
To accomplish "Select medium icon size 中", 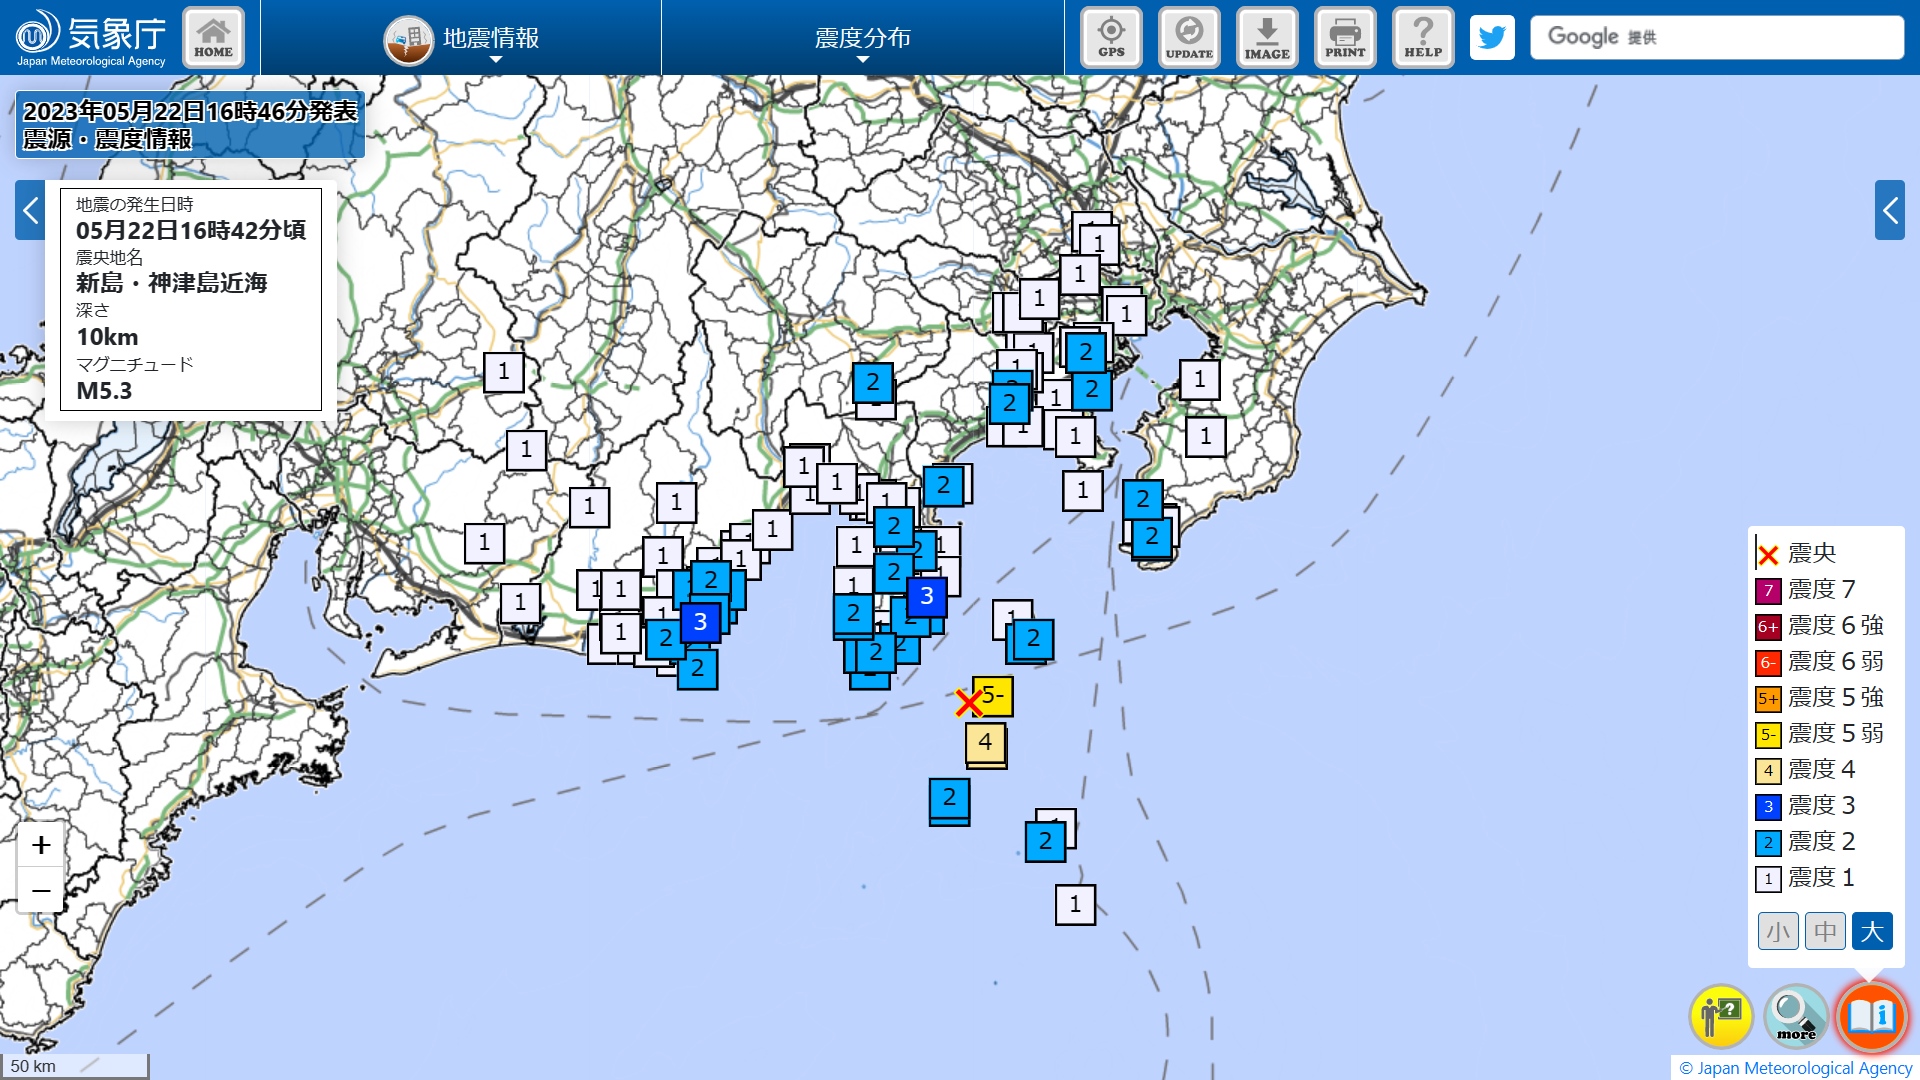I will click(x=1825, y=931).
